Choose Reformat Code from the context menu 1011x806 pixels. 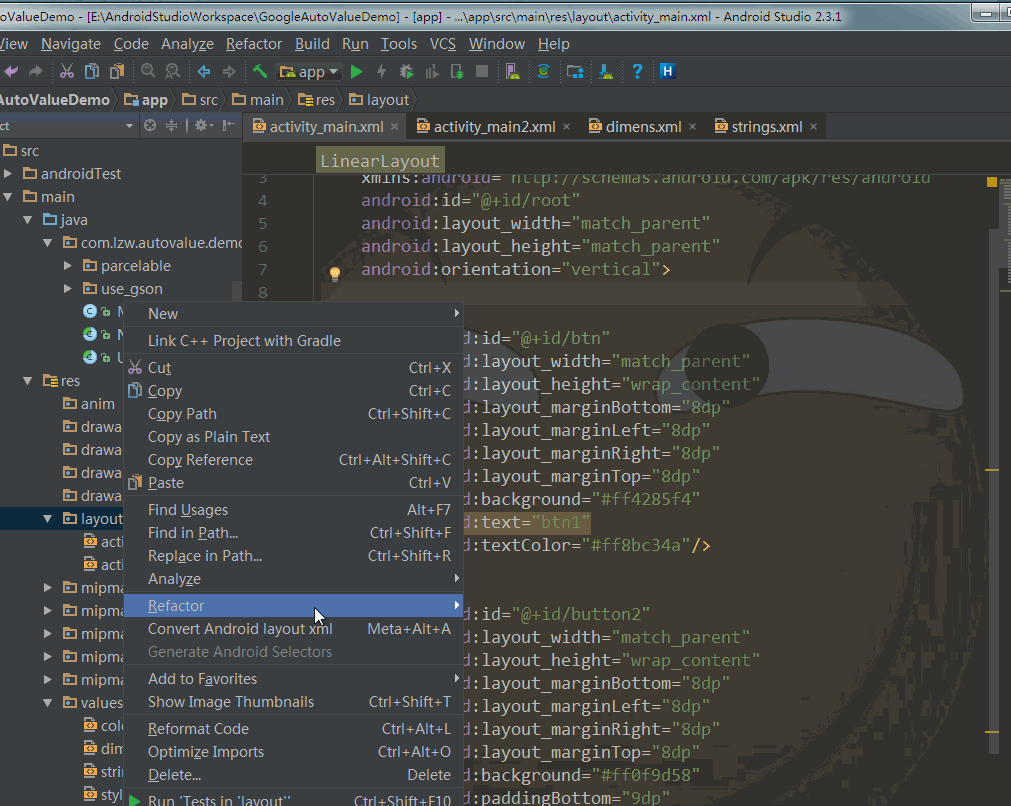pos(199,728)
